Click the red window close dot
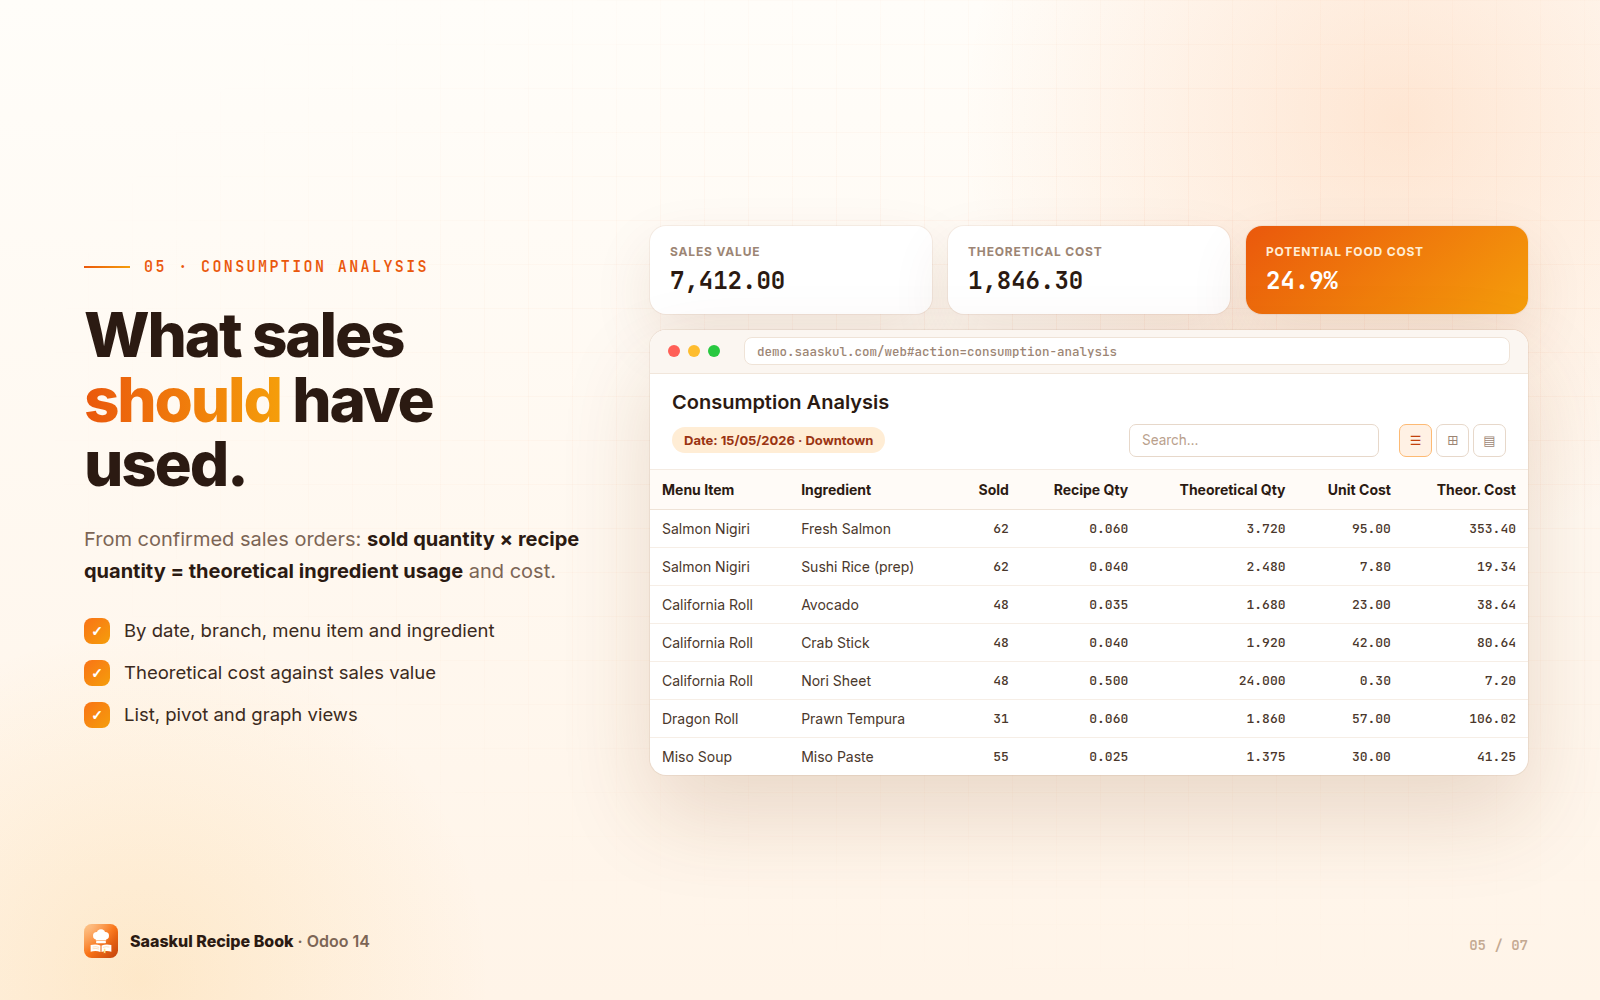The width and height of the screenshot is (1600, 1000). coord(674,351)
